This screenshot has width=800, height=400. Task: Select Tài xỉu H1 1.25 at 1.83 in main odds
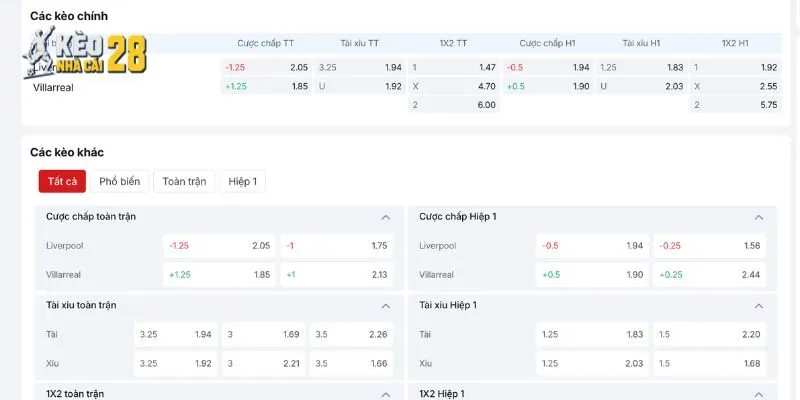tap(642, 67)
